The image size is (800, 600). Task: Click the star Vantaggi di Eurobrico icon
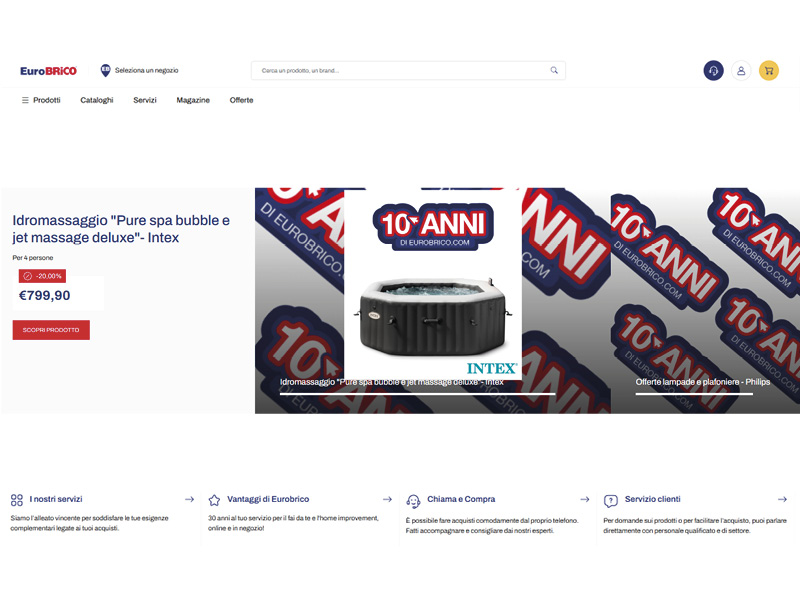tap(214, 500)
